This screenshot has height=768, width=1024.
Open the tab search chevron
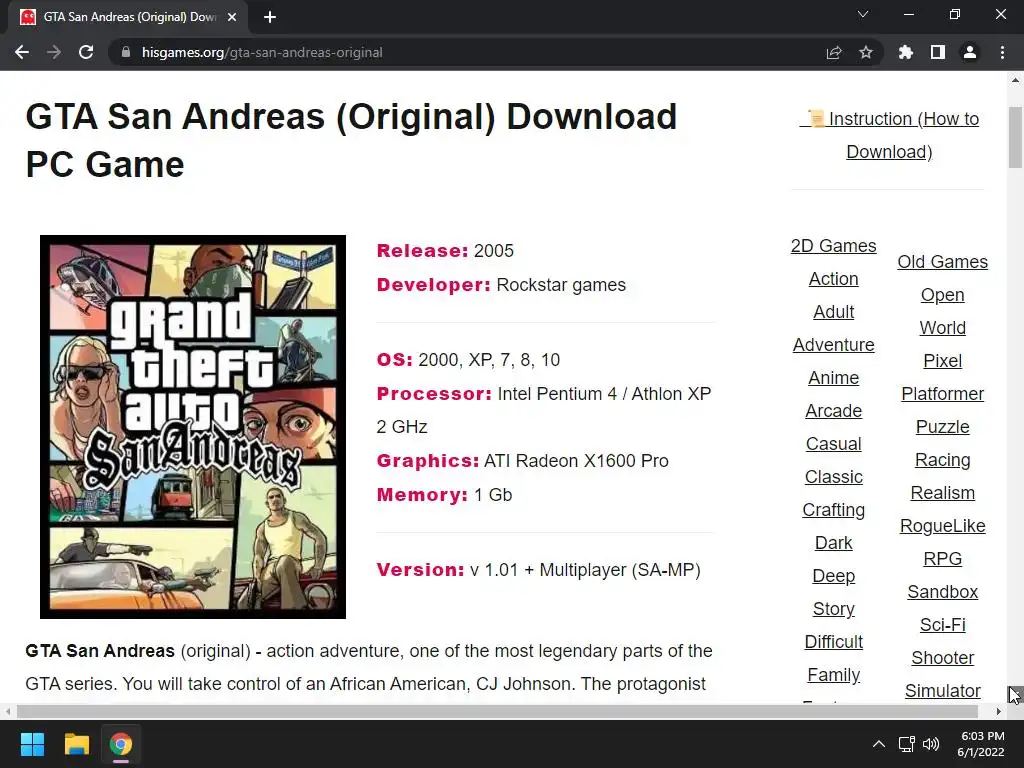click(x=863, y=14)
